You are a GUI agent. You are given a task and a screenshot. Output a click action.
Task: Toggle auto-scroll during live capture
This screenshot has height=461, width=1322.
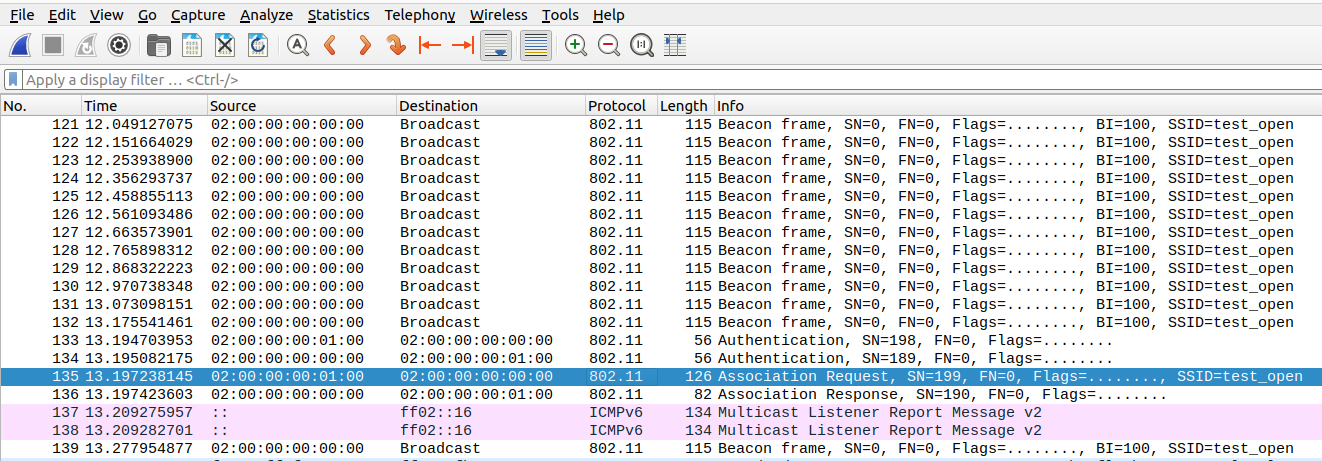tap(497, 45)
